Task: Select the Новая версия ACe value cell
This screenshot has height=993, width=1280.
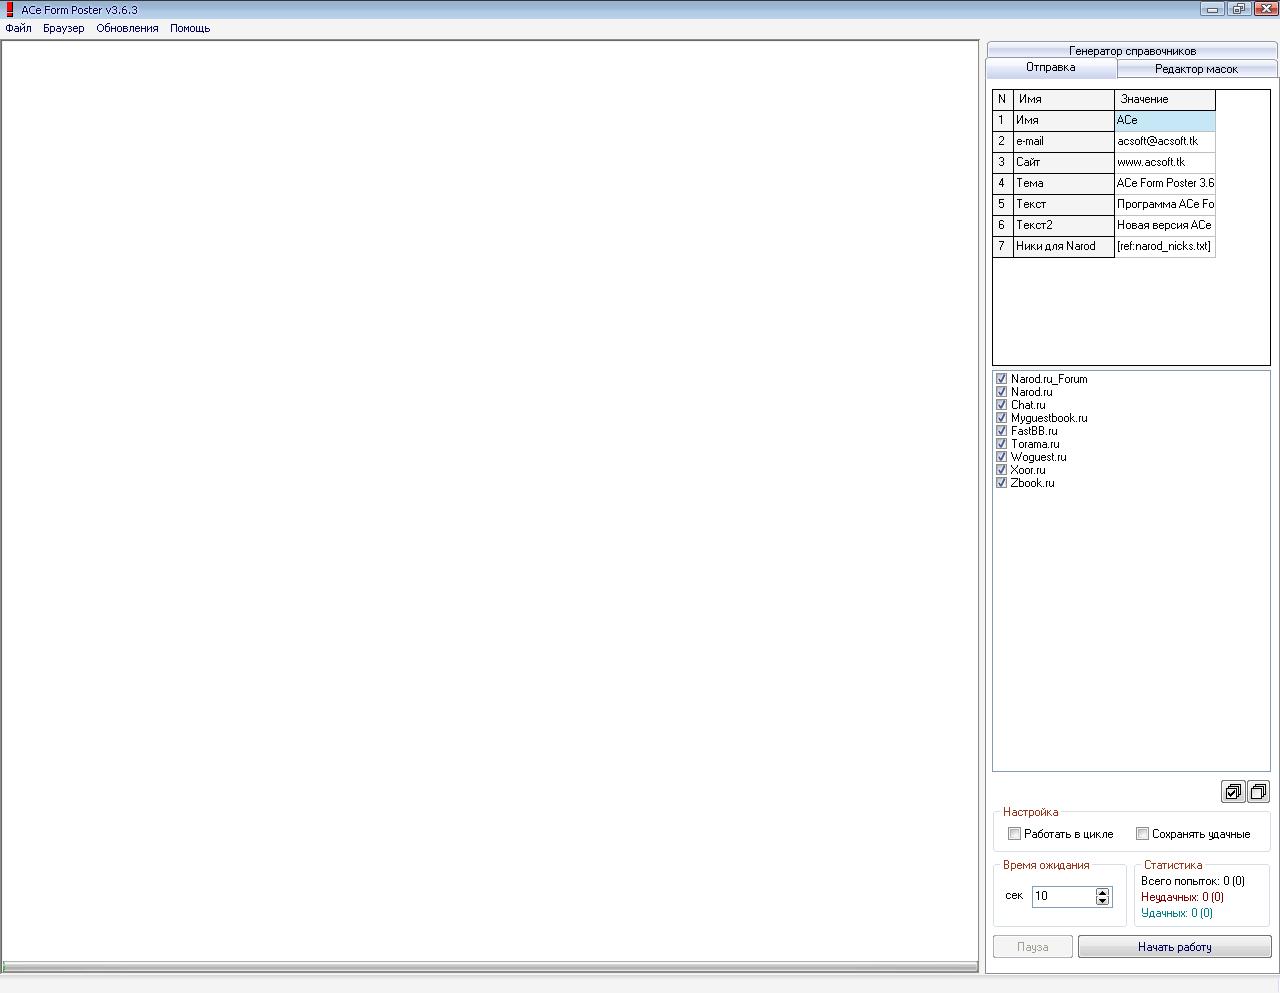Action: (1165, 225)
